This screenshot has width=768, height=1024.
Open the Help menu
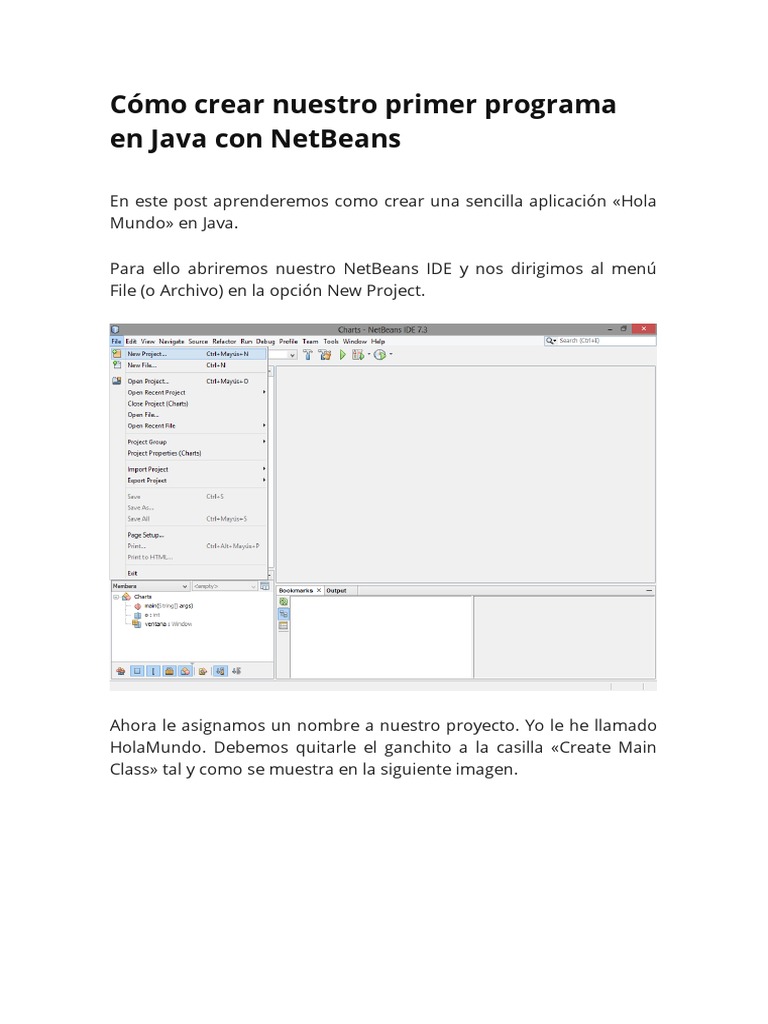point(378,342)
